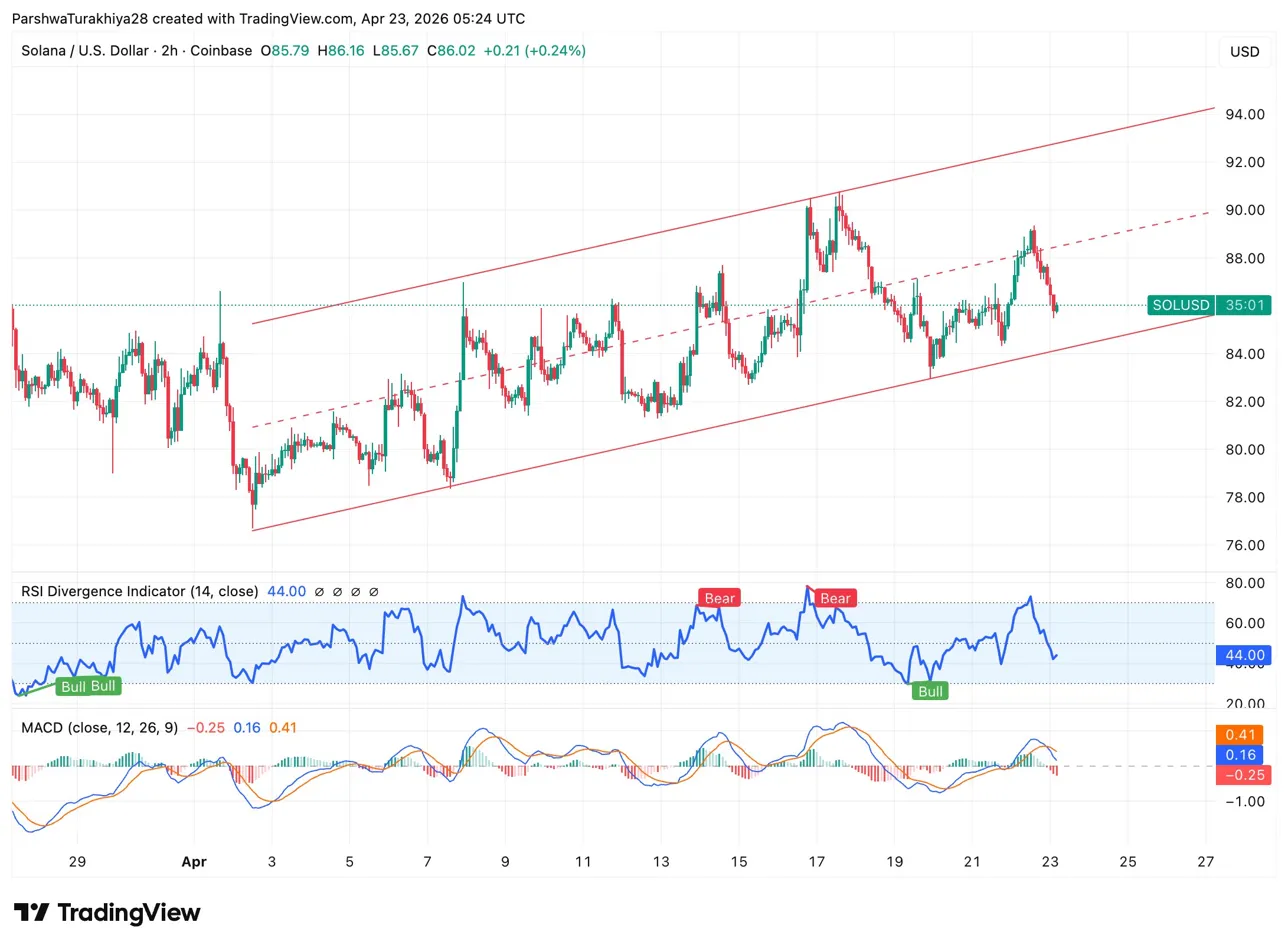1288x948 pixels.
Task: Hide the RSI Divergence Indicator via its eye icon
Action: pyautogui.click(x=320, y=591)
